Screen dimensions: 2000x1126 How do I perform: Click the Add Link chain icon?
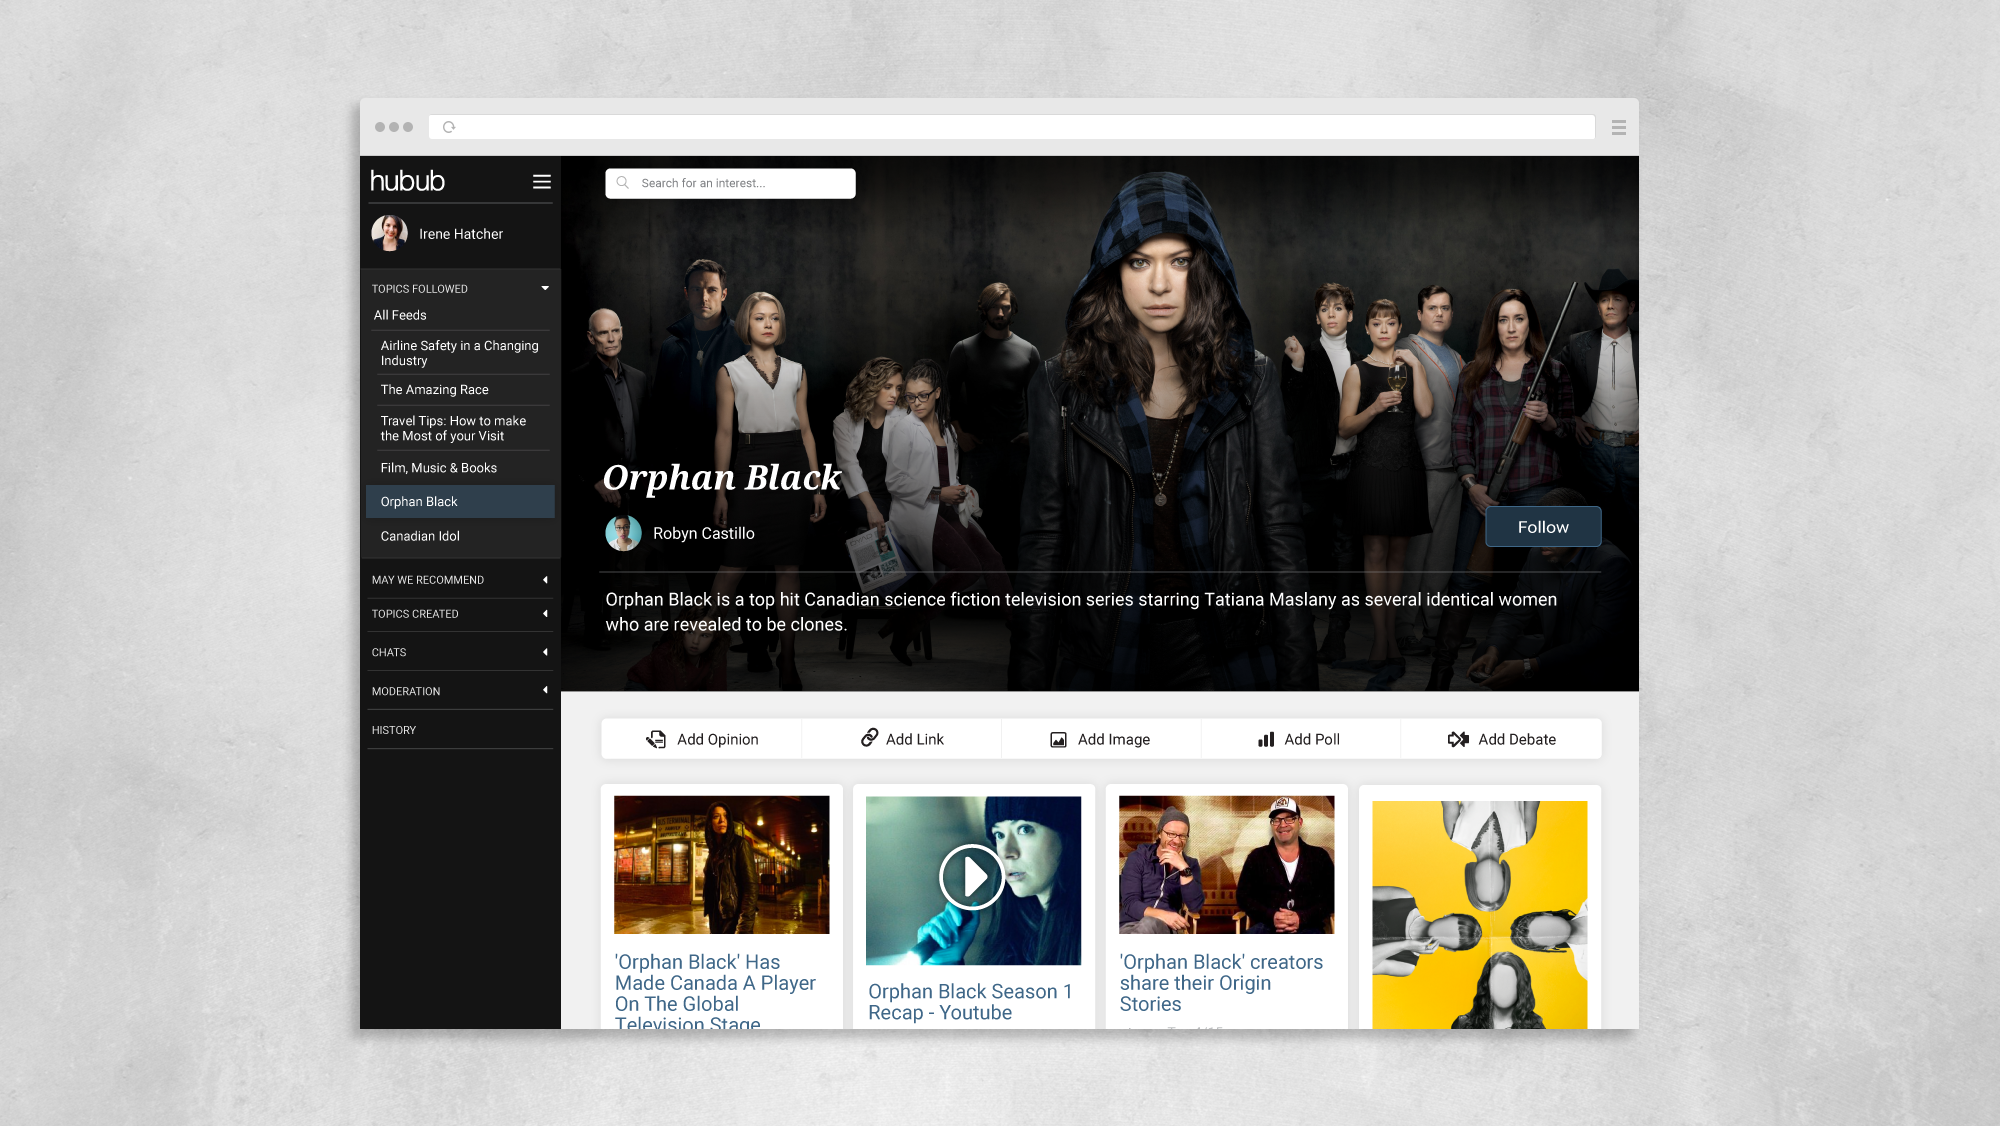click(870, 738)
